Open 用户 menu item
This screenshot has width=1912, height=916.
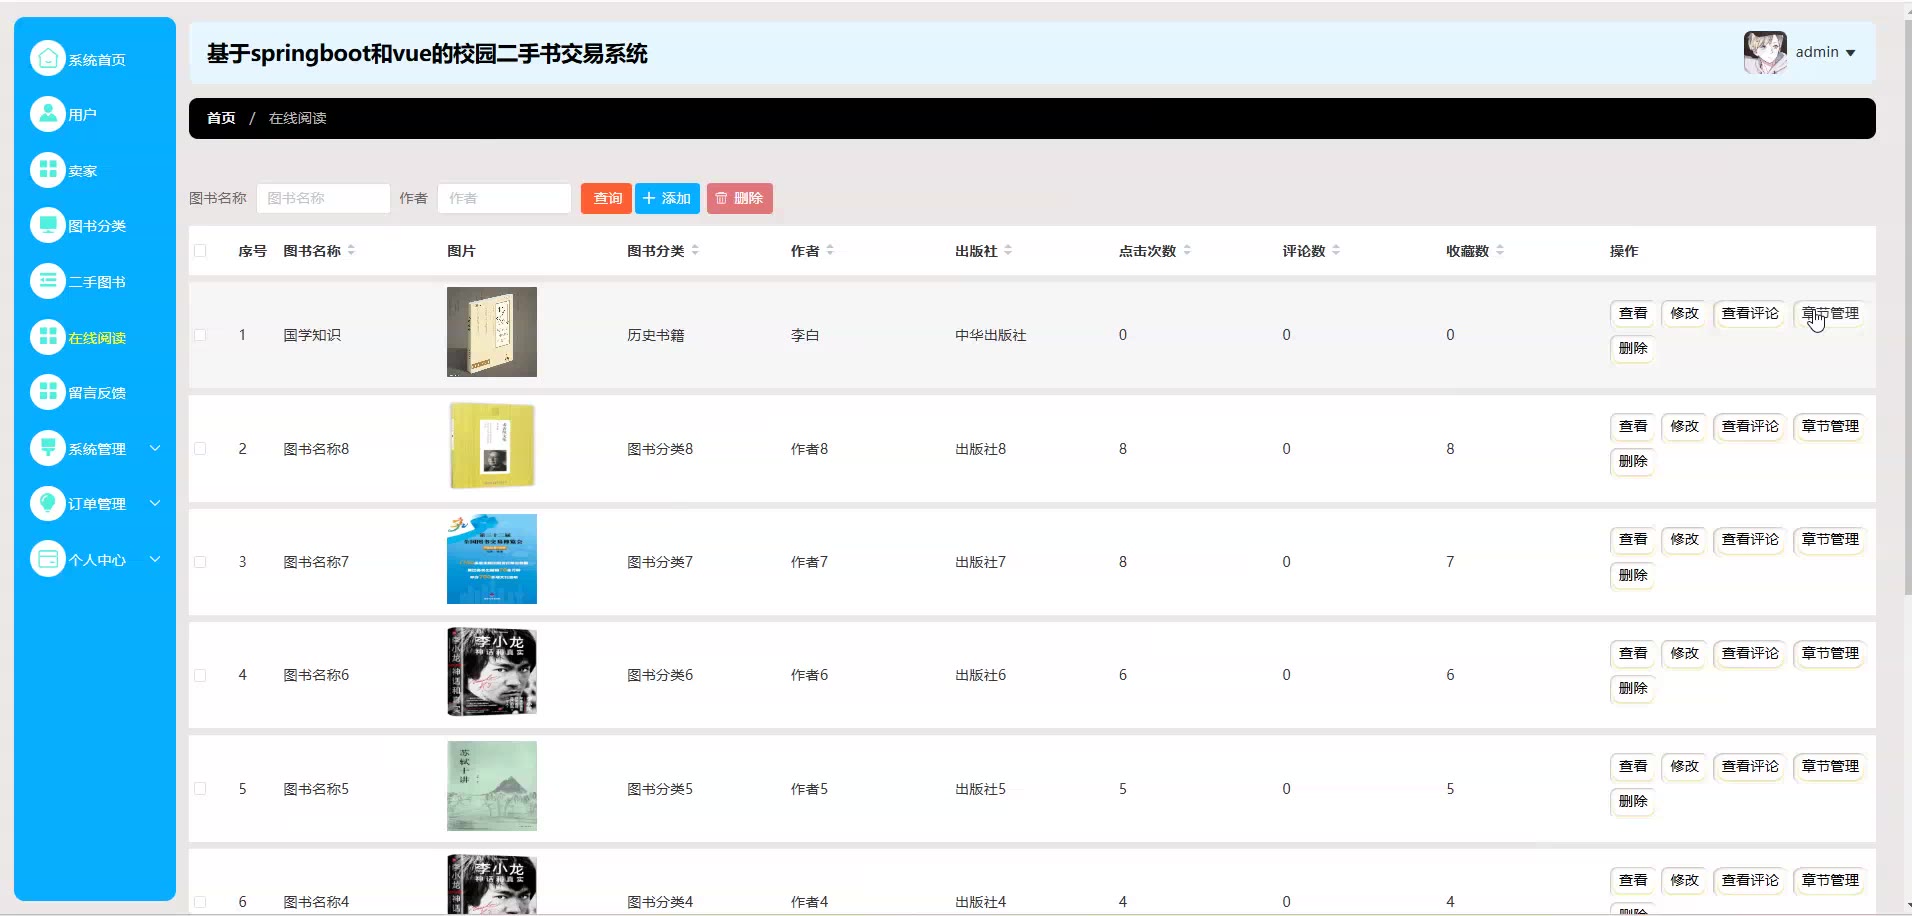click(83, 115)
